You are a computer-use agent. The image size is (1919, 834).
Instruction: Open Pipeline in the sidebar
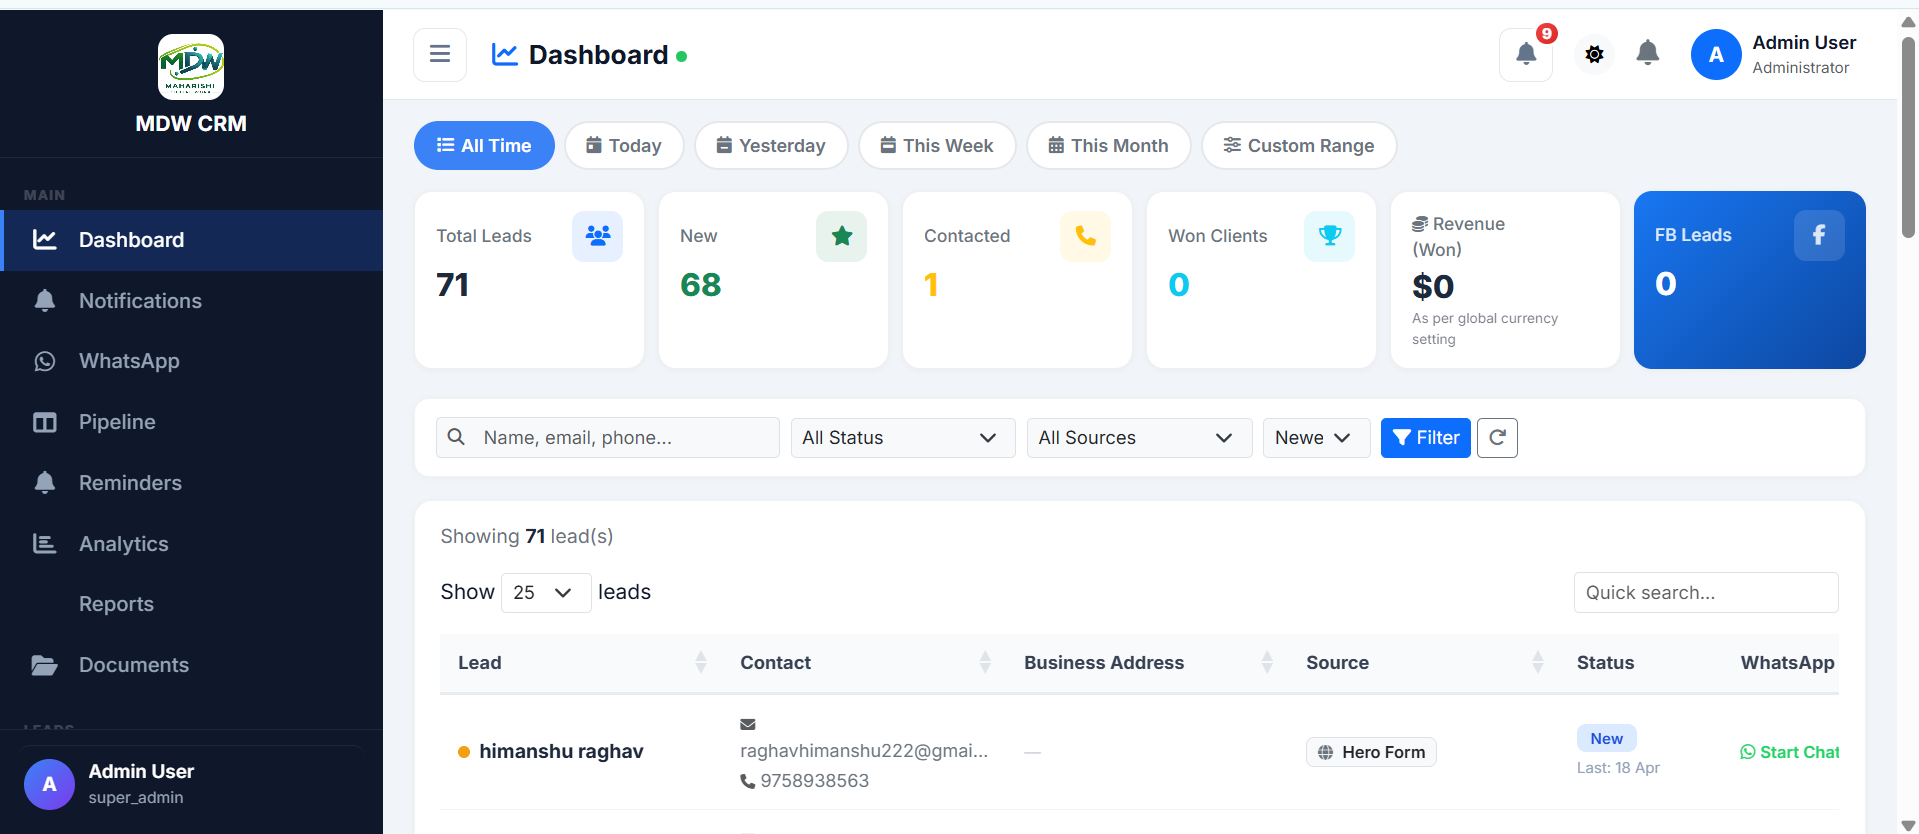coord(192,422)
